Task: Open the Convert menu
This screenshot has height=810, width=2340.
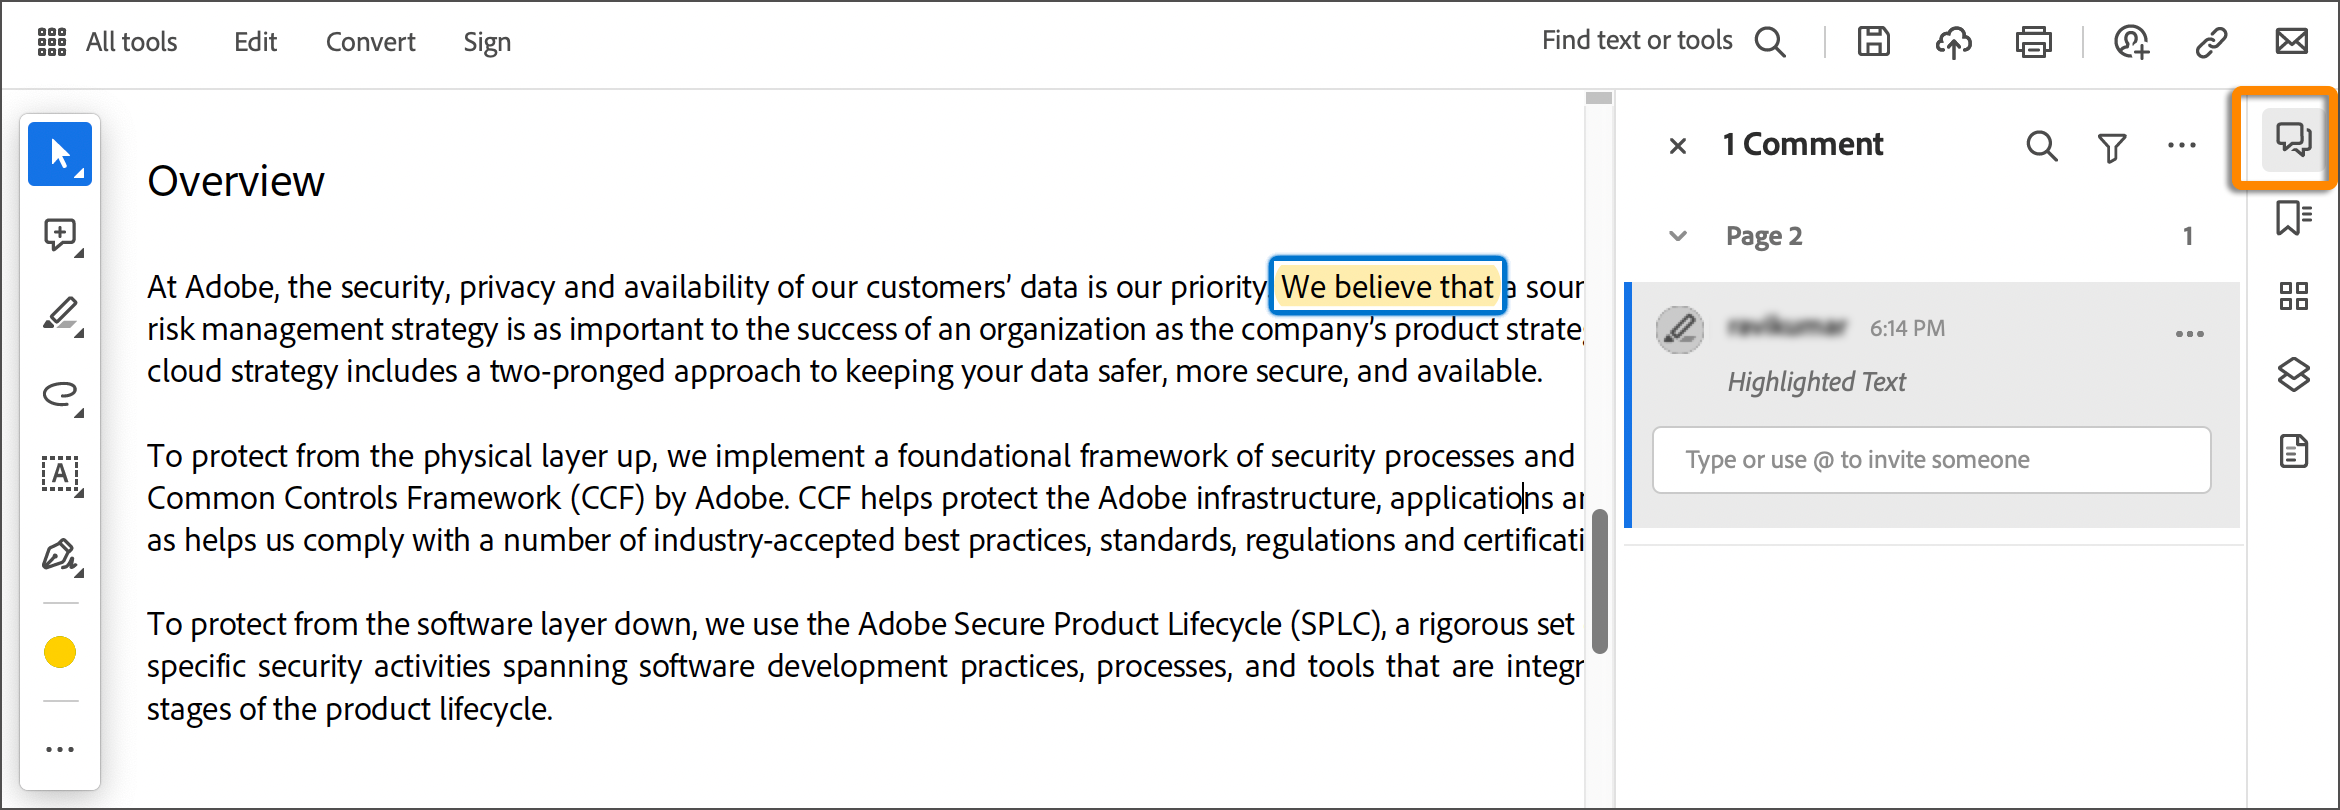Action: point(370,42)
